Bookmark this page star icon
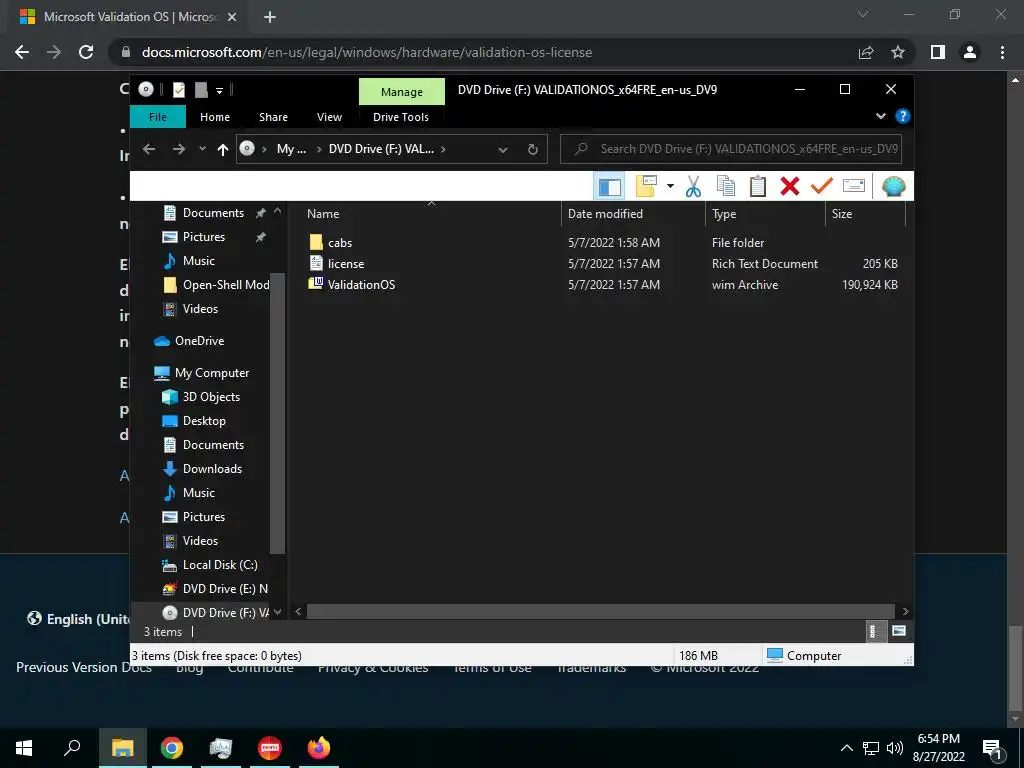Screen dimensions: 1024x768 coord(898,52)
